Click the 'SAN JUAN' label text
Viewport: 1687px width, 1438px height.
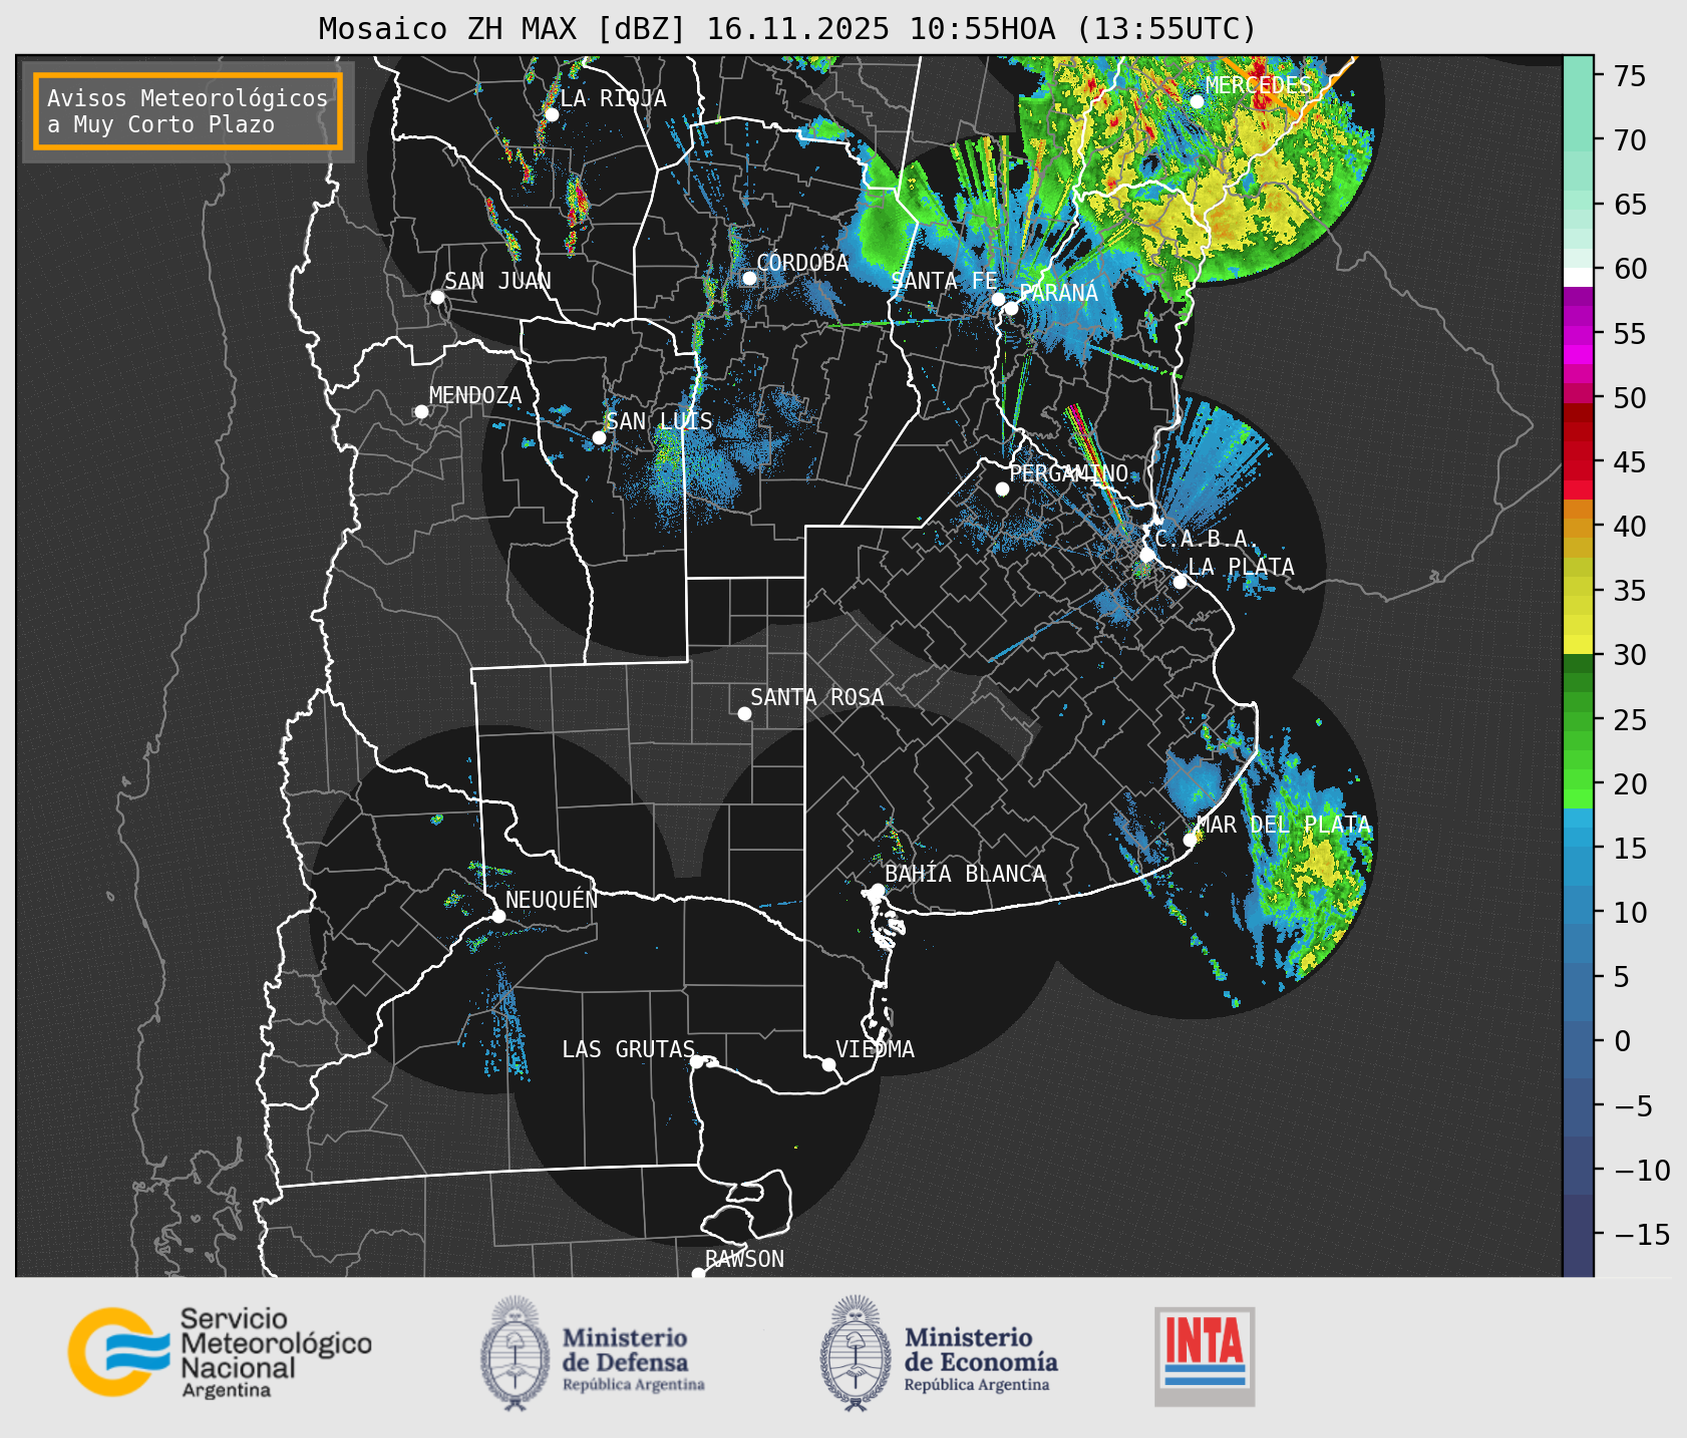pyautogui.click(x=498, y=281)
